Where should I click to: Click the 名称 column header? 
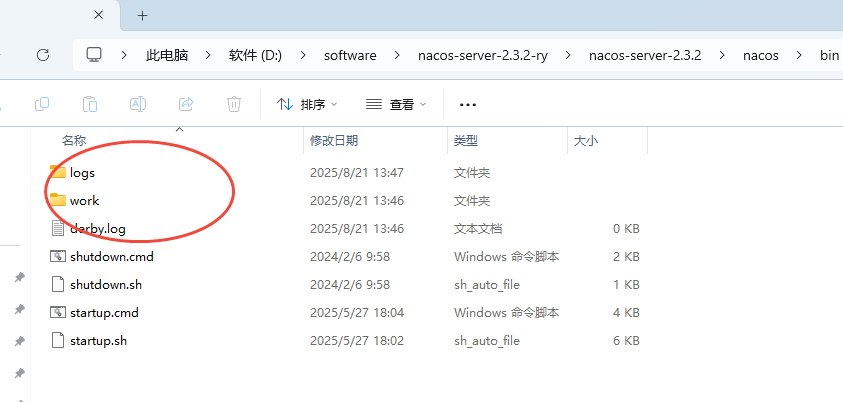pos(74,141)
